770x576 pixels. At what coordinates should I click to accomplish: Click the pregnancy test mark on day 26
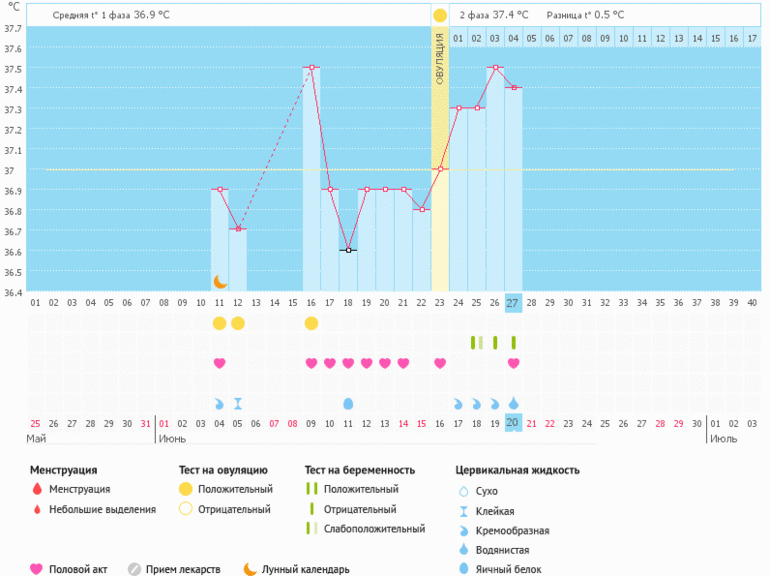pyautogui.click(x=495, y=343)
